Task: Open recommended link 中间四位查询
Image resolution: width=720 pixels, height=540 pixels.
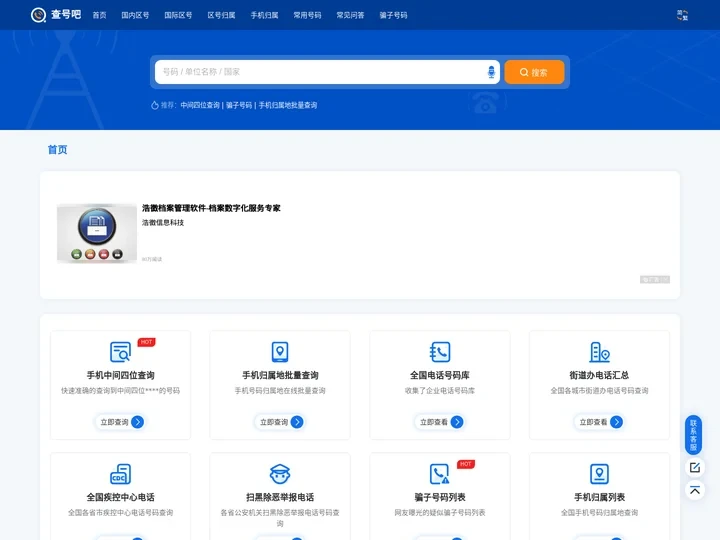Action: 200,105
